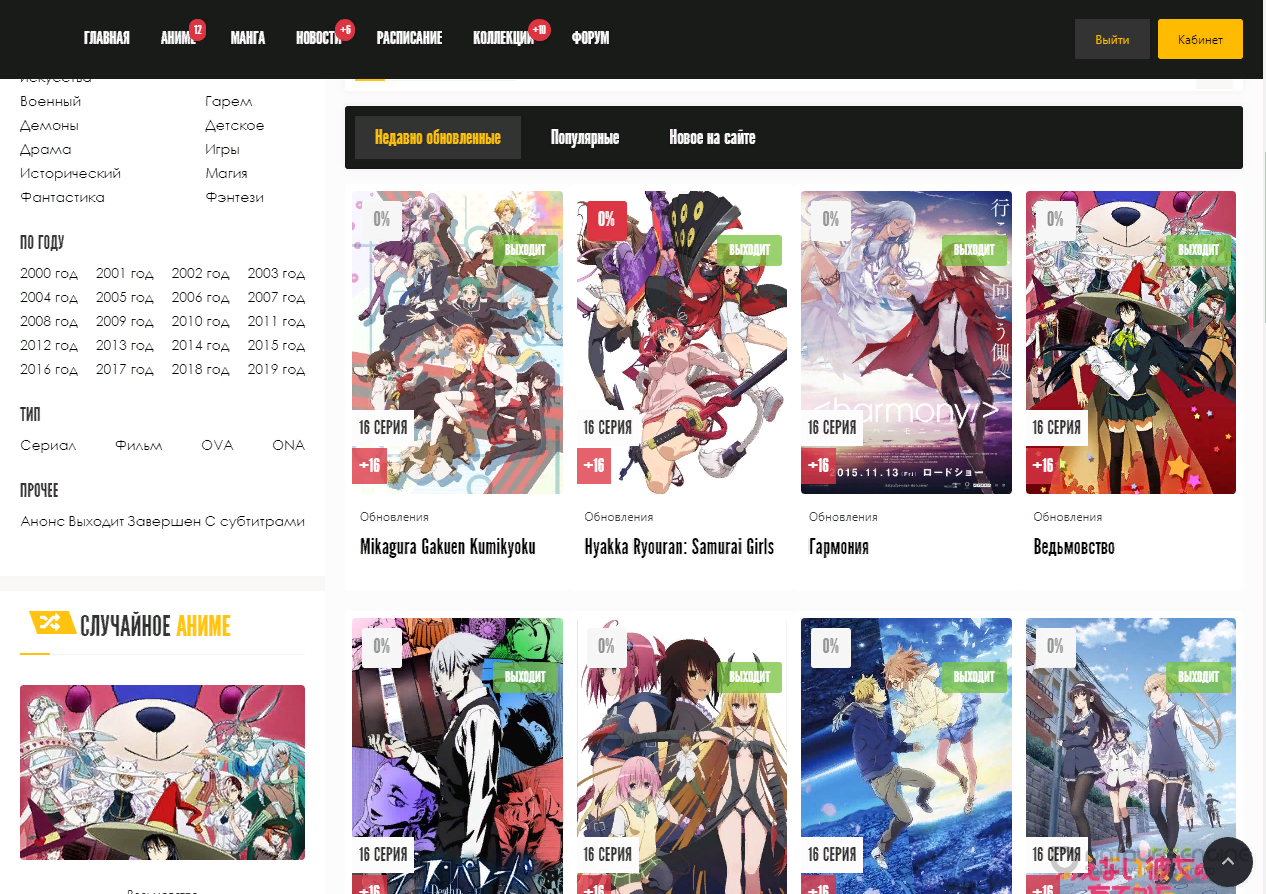Screen dimensions: 1266x894
Task: Click the harmony movie poster
Action: coord(906,342)
